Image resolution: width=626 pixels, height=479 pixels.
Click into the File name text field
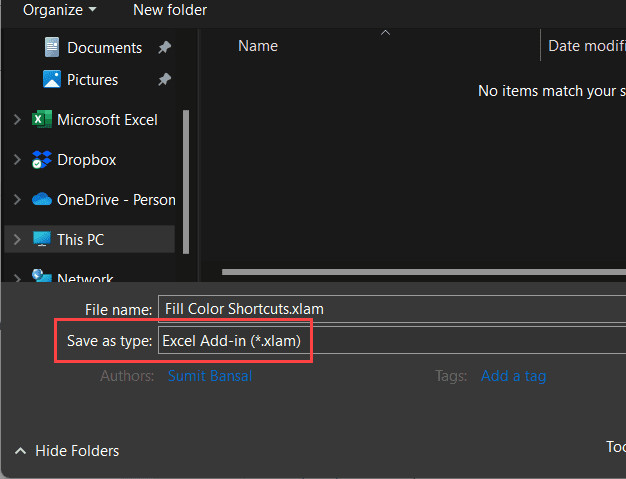(390, 309)
